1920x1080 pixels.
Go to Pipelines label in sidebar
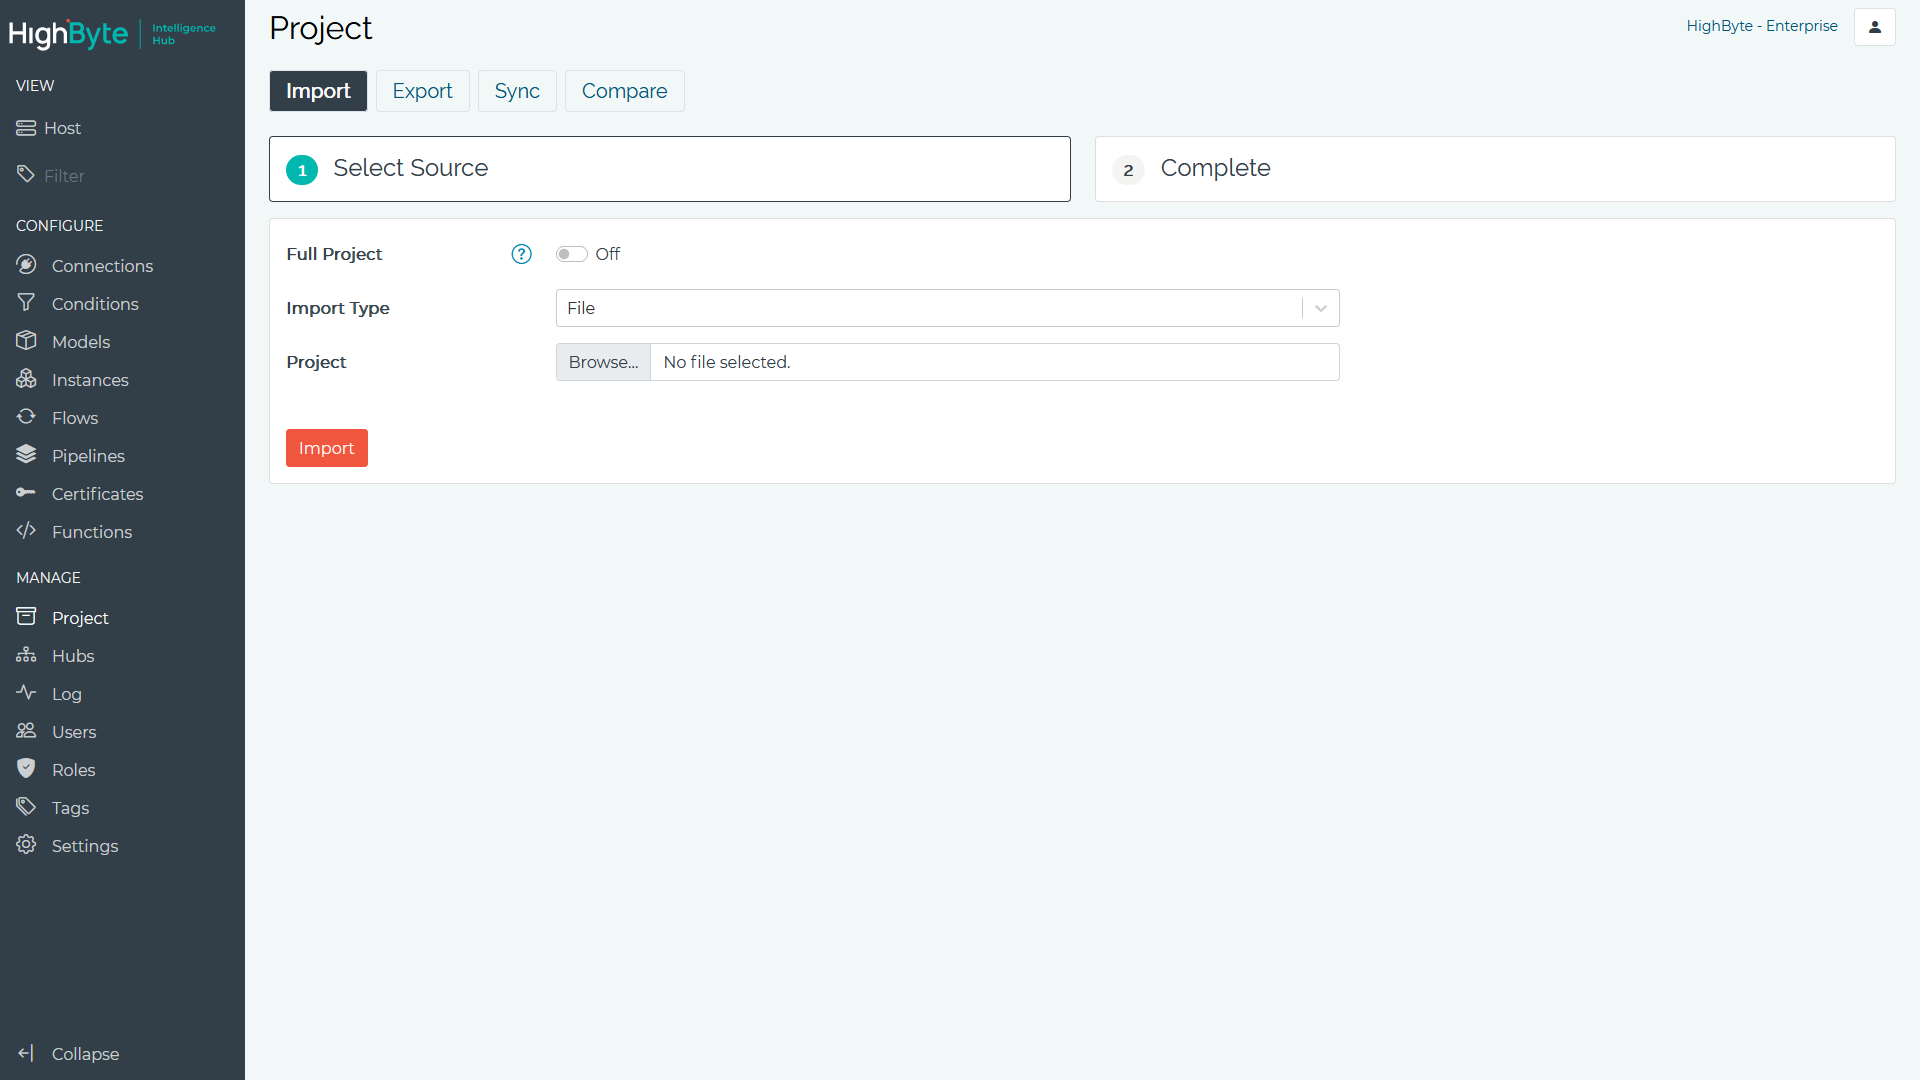coord(88,456)
